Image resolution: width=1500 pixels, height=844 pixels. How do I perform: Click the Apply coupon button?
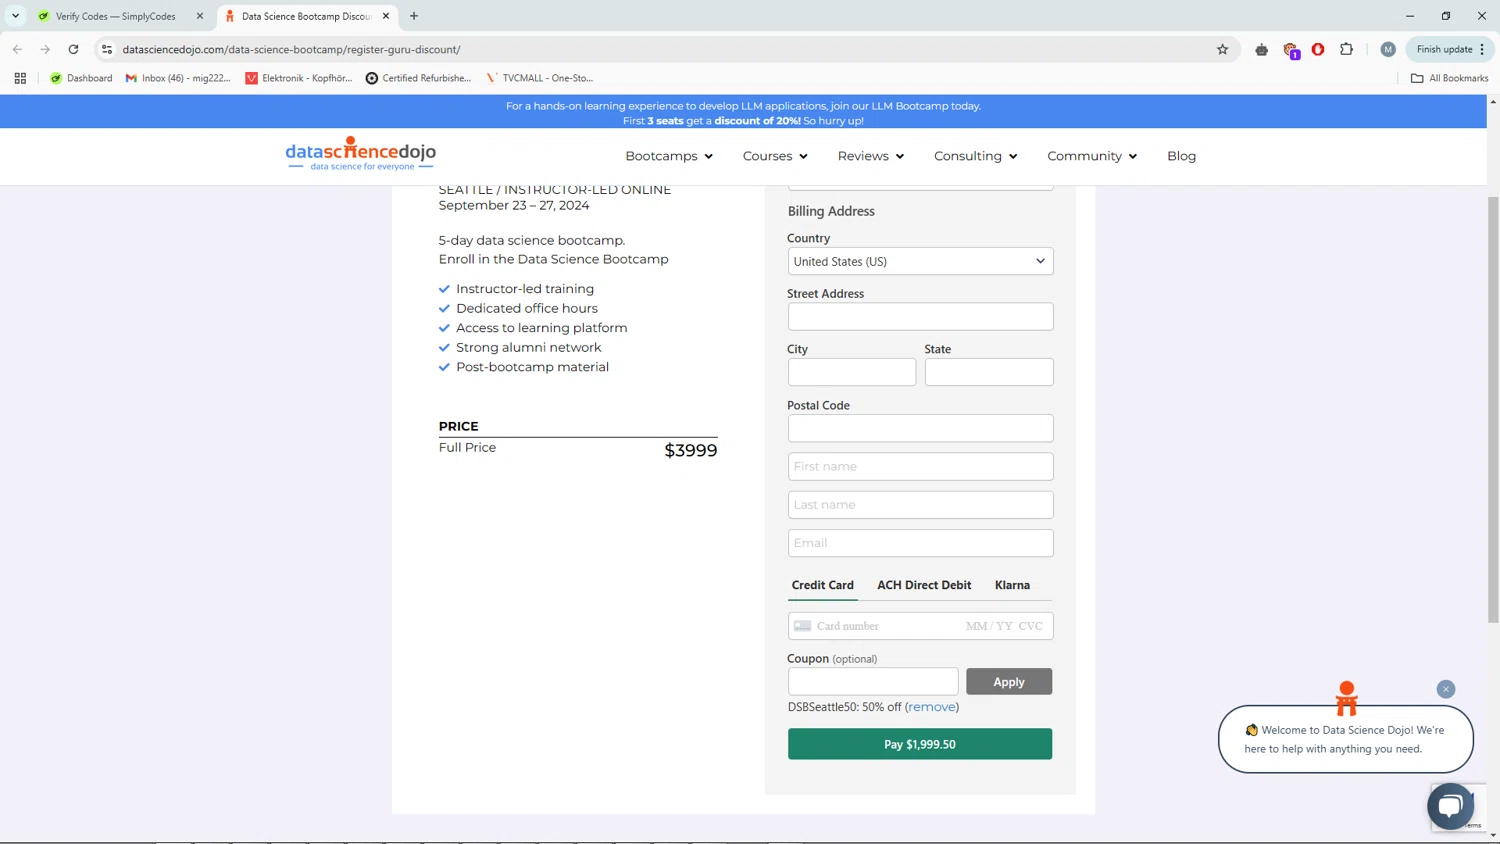[1009, 681]
